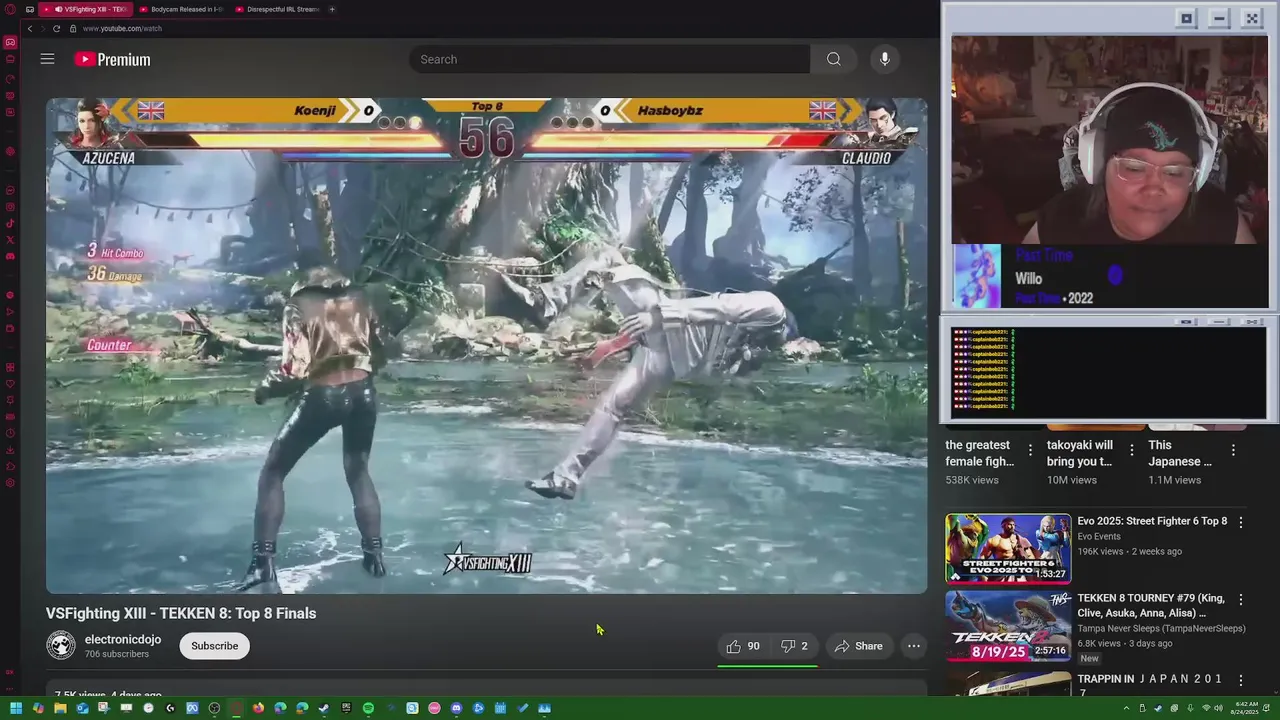View site info via address bar padlock

point(72,28)
